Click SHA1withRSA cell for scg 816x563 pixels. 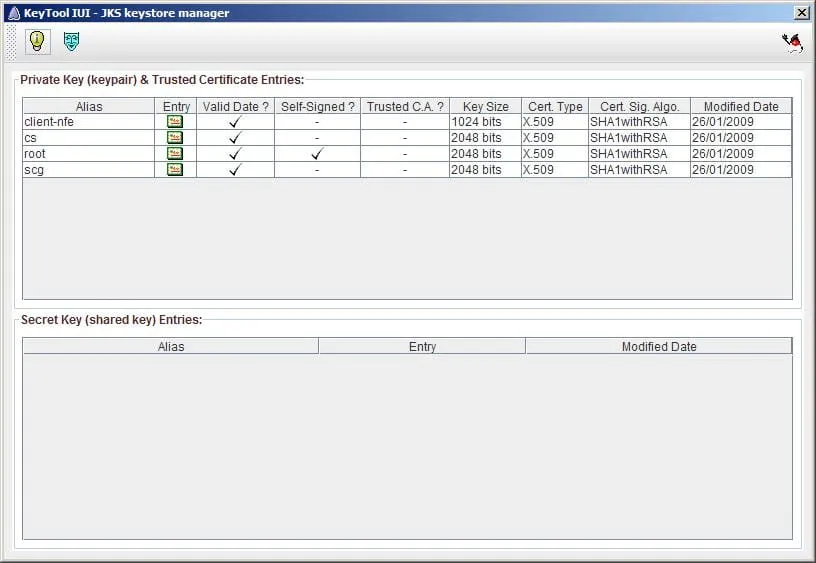(639, 170)
